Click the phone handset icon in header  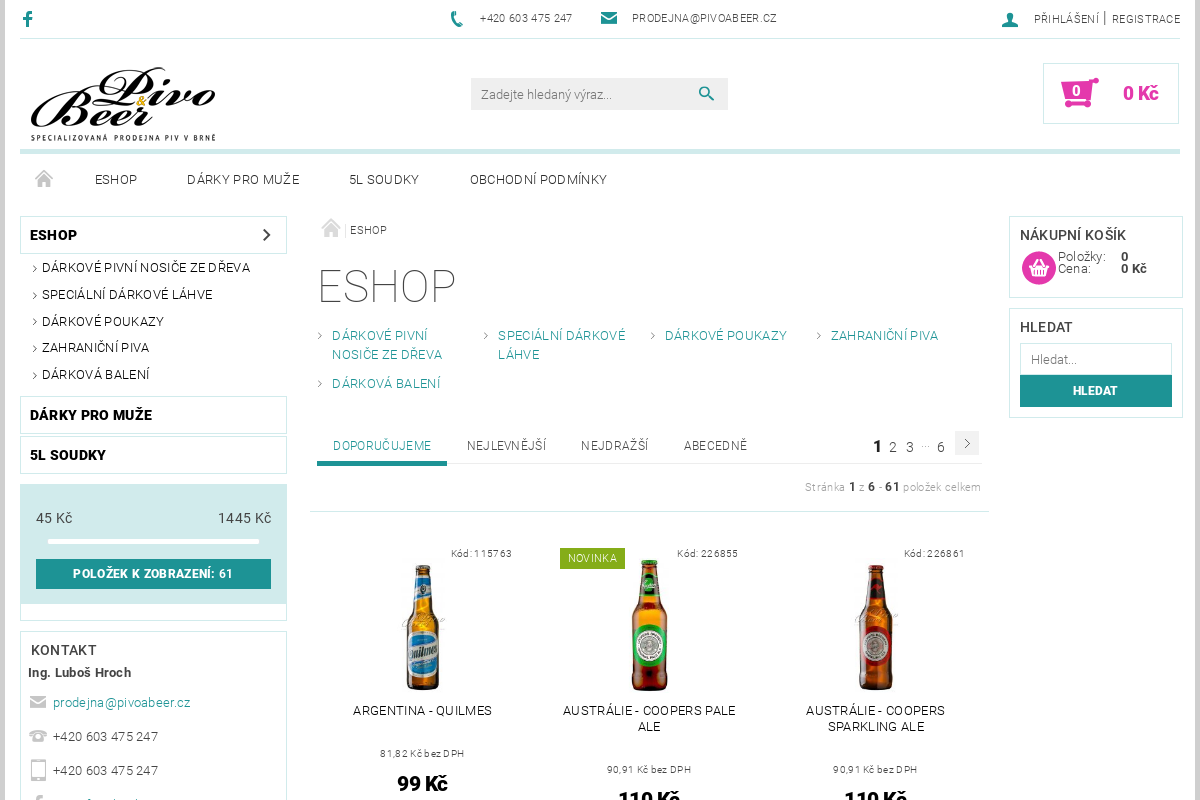[x=457, y=19]
